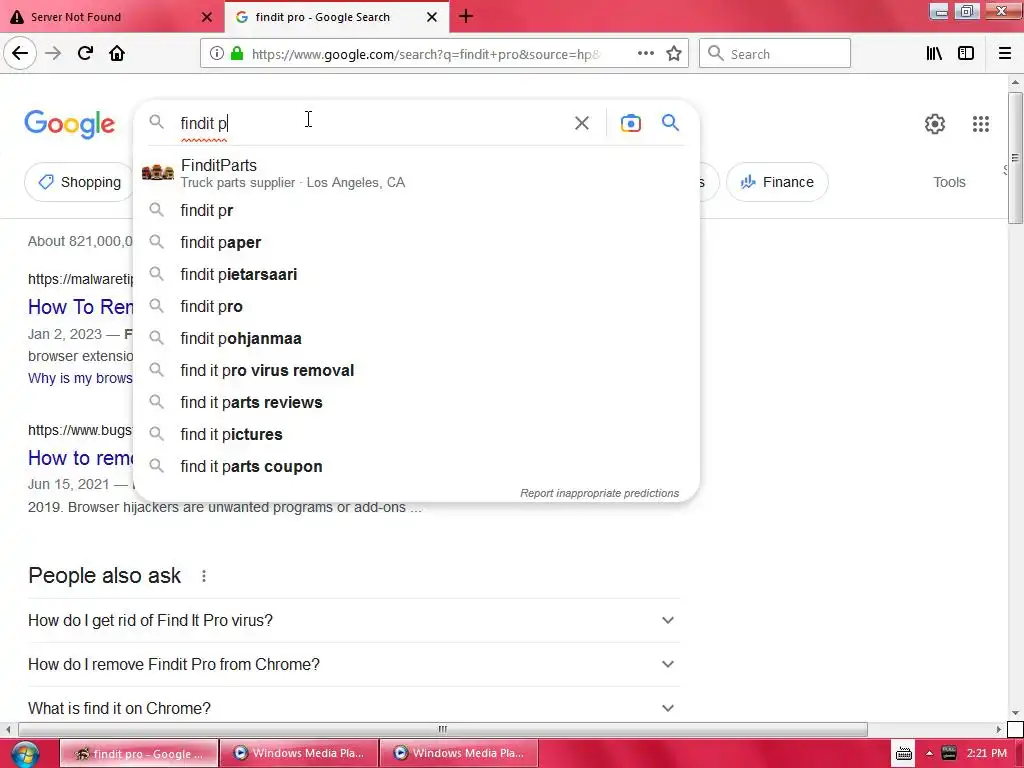
Task: Open More options beside People also ask
Action: pyautogui.click(x=204, y=576)
